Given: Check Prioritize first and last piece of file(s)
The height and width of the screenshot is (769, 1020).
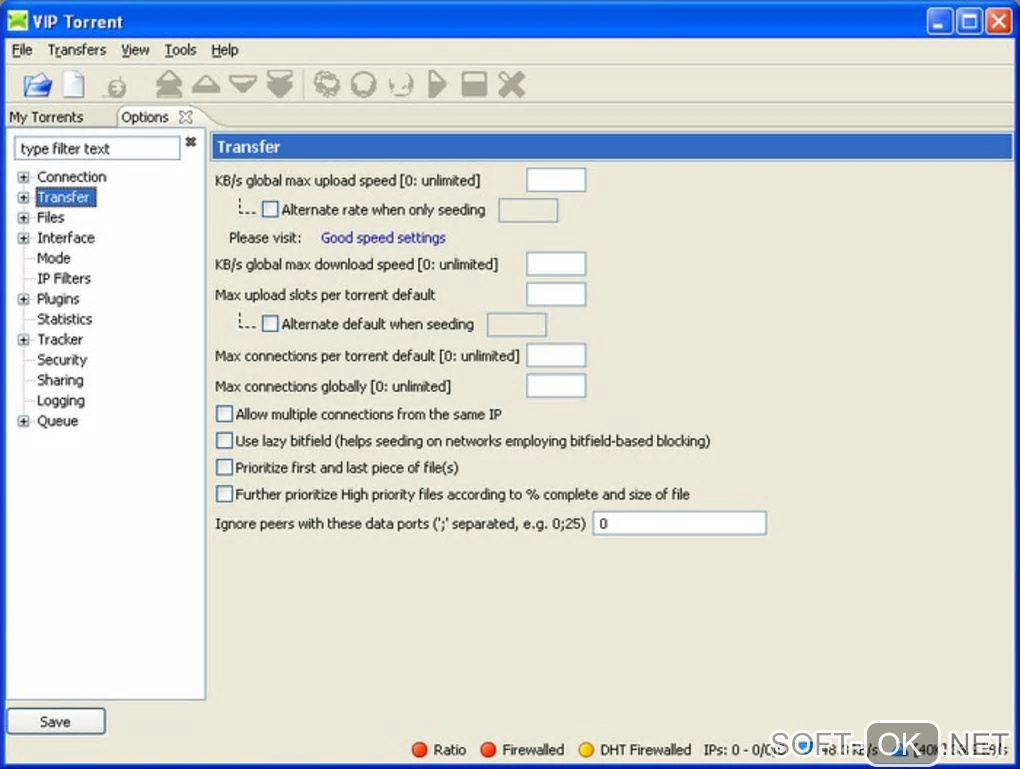Looking at the screenshot, I should coord(224,468).
